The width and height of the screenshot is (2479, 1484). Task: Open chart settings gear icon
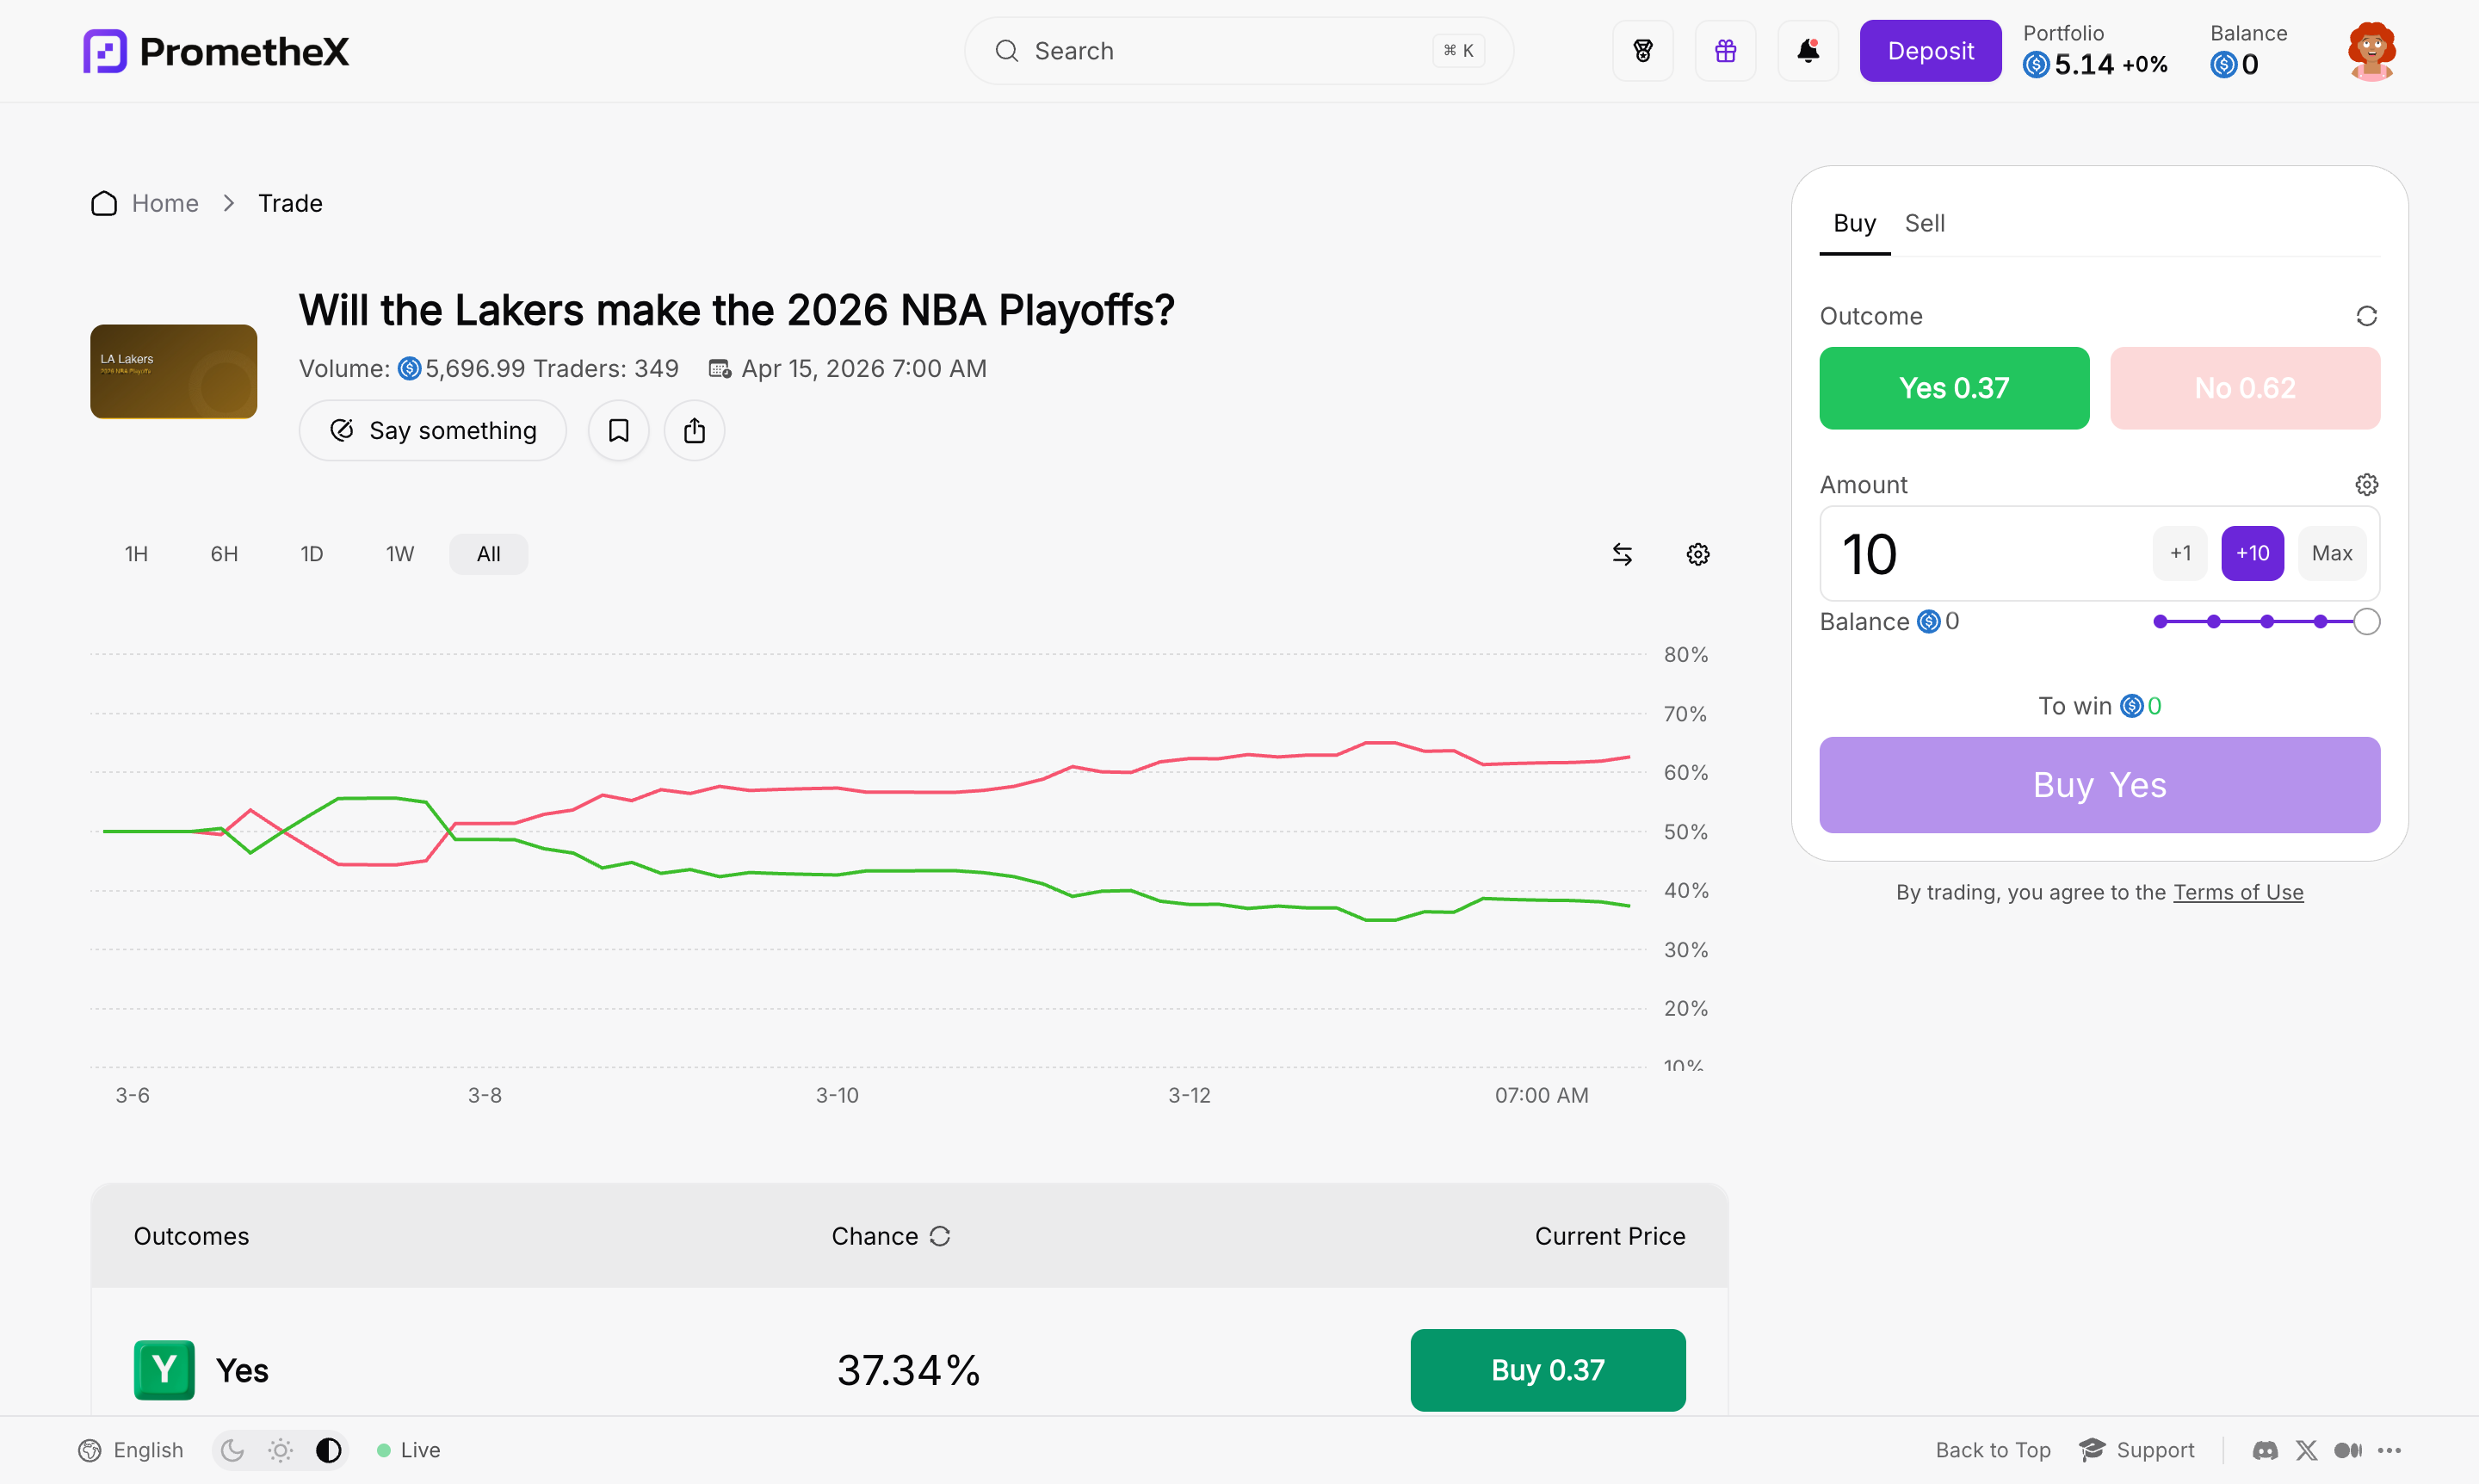[x=1697, y=554]
